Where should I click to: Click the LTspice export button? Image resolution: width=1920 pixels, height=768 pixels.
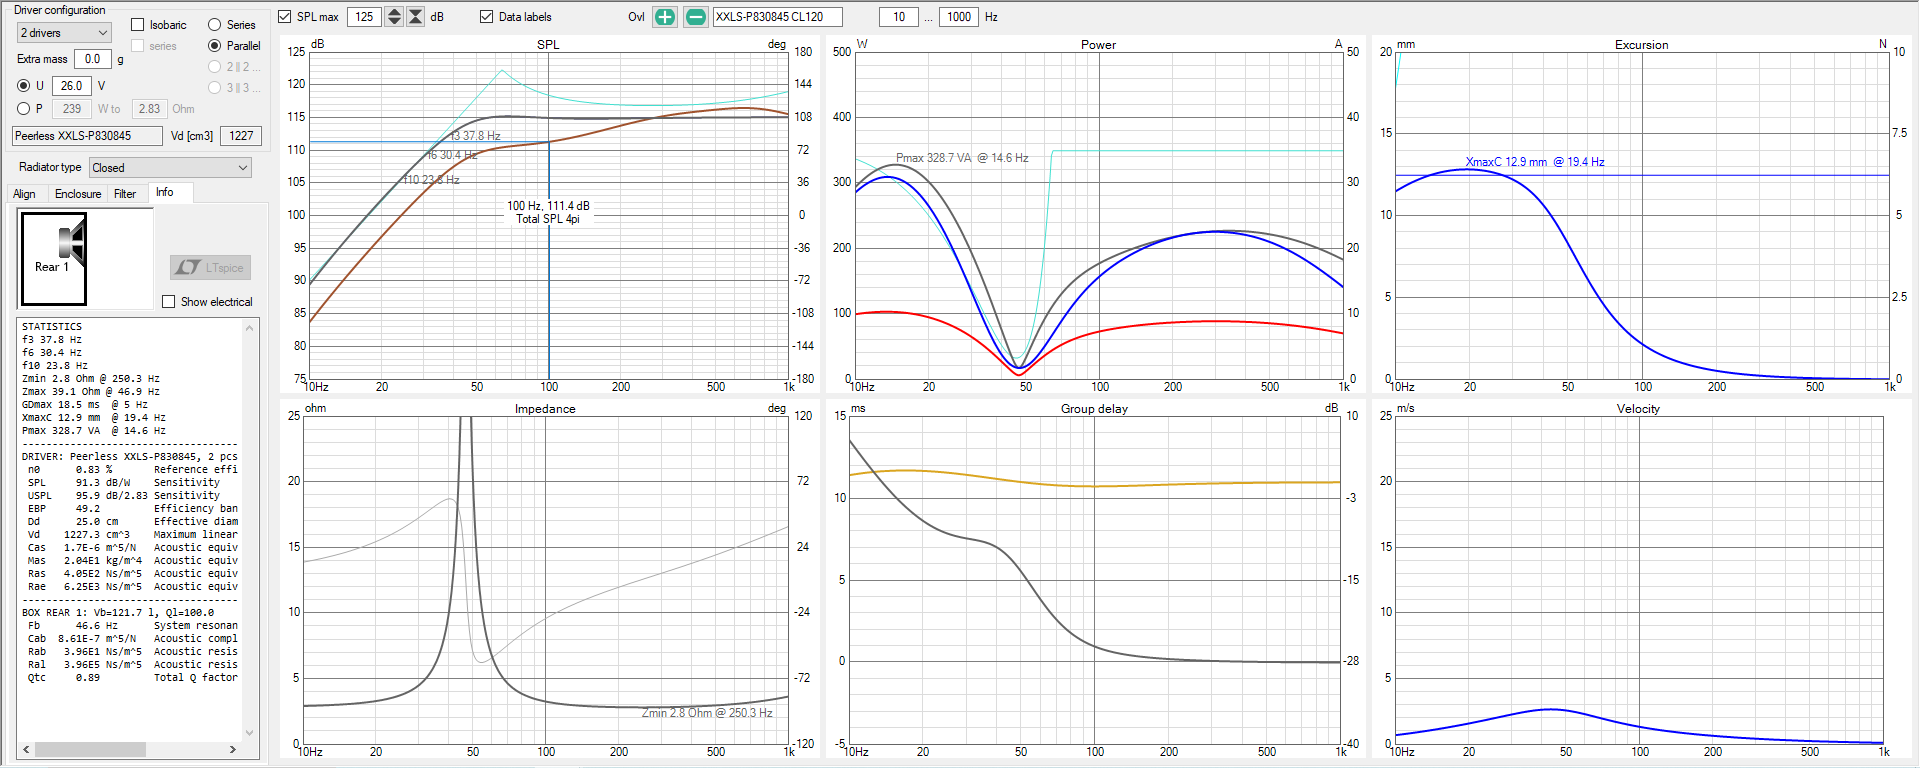pyautogui.click(x=210, y=267)
